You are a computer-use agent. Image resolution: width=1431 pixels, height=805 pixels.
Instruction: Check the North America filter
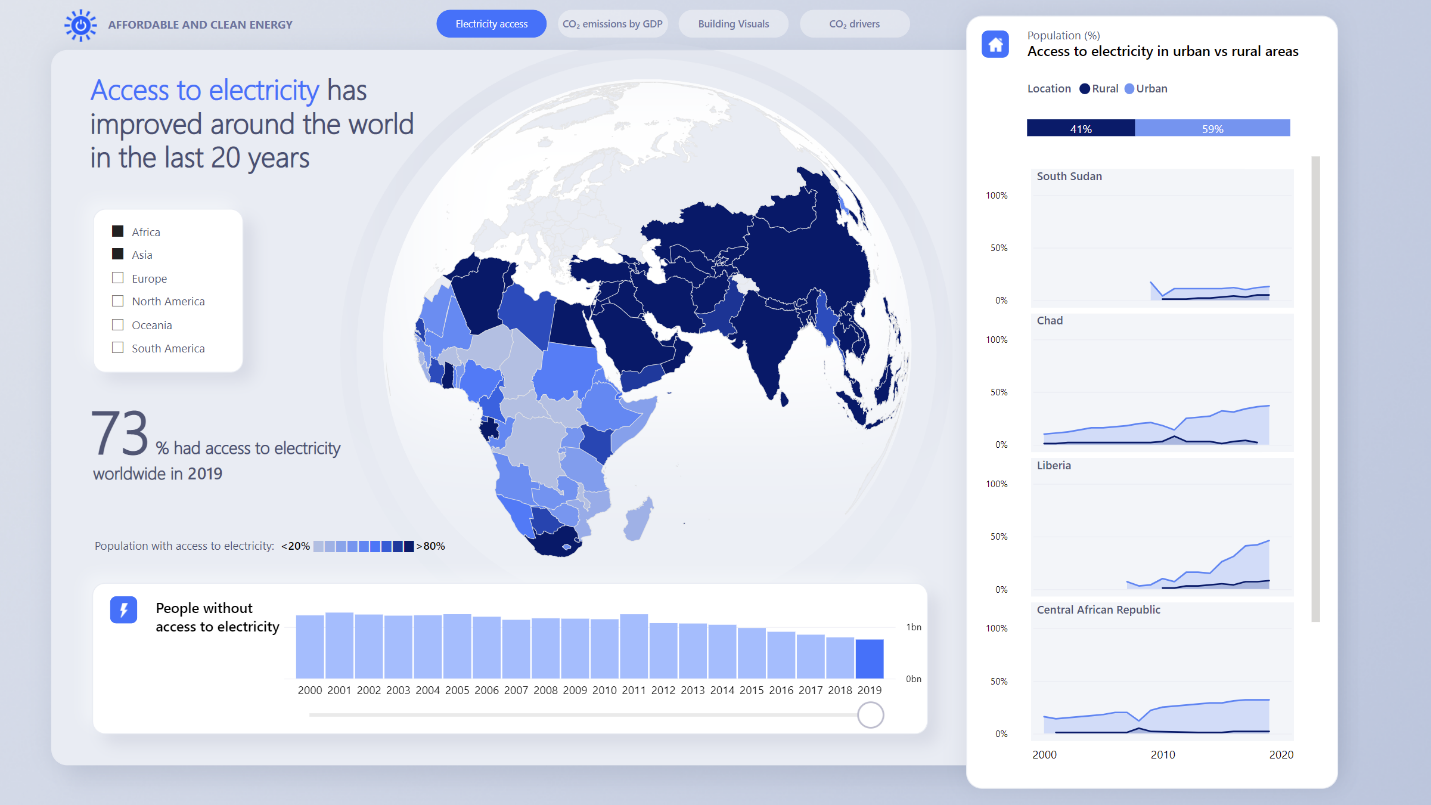(118, 301)
